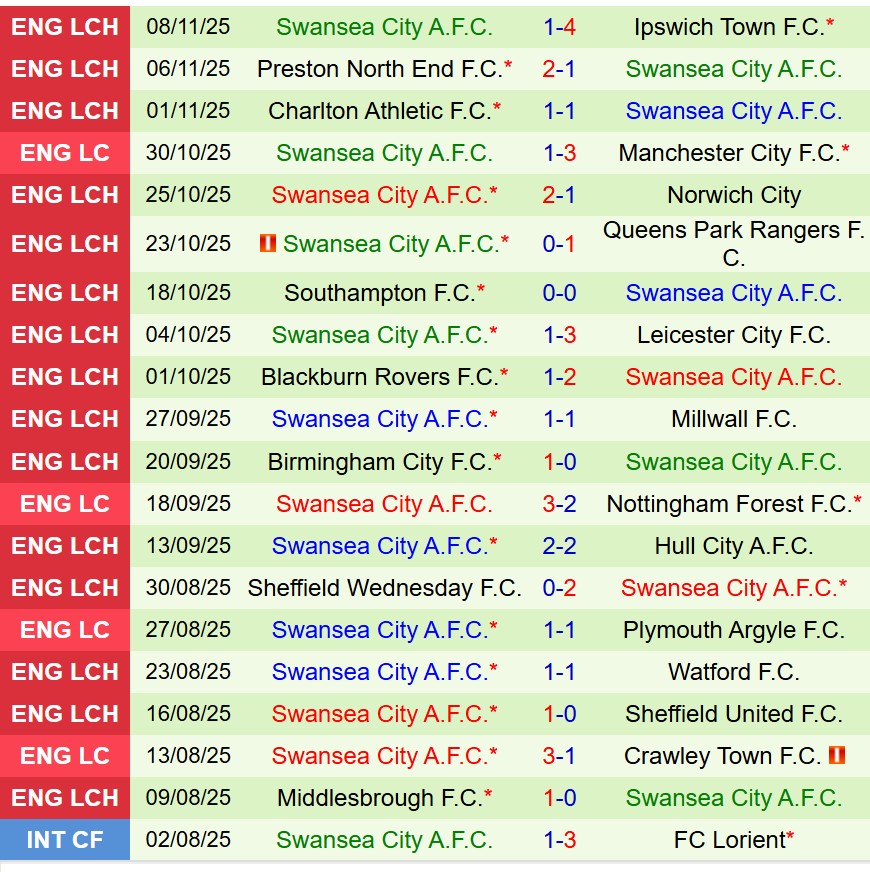Open the 1-4 score against Ipswich Town
This screenshot has height=872, width=870.
click(559, 27)
